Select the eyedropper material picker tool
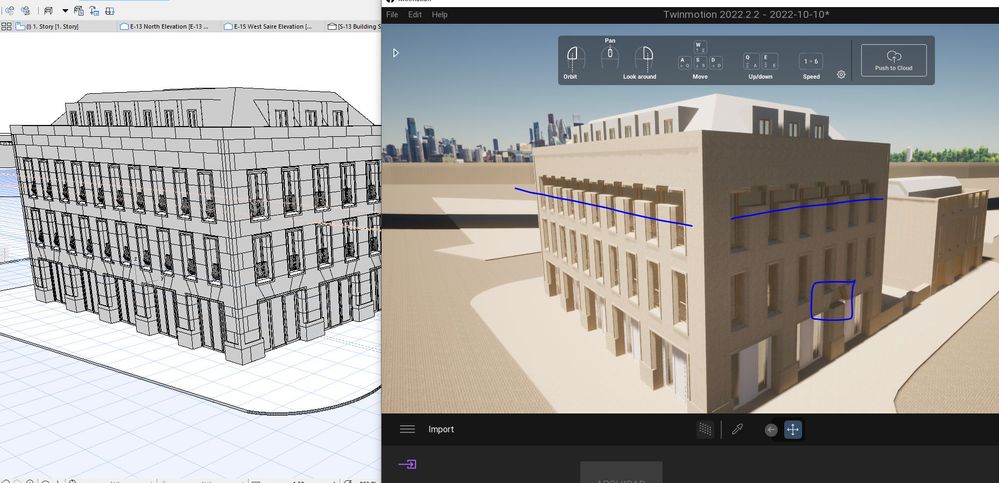 [x=737, y=429]
